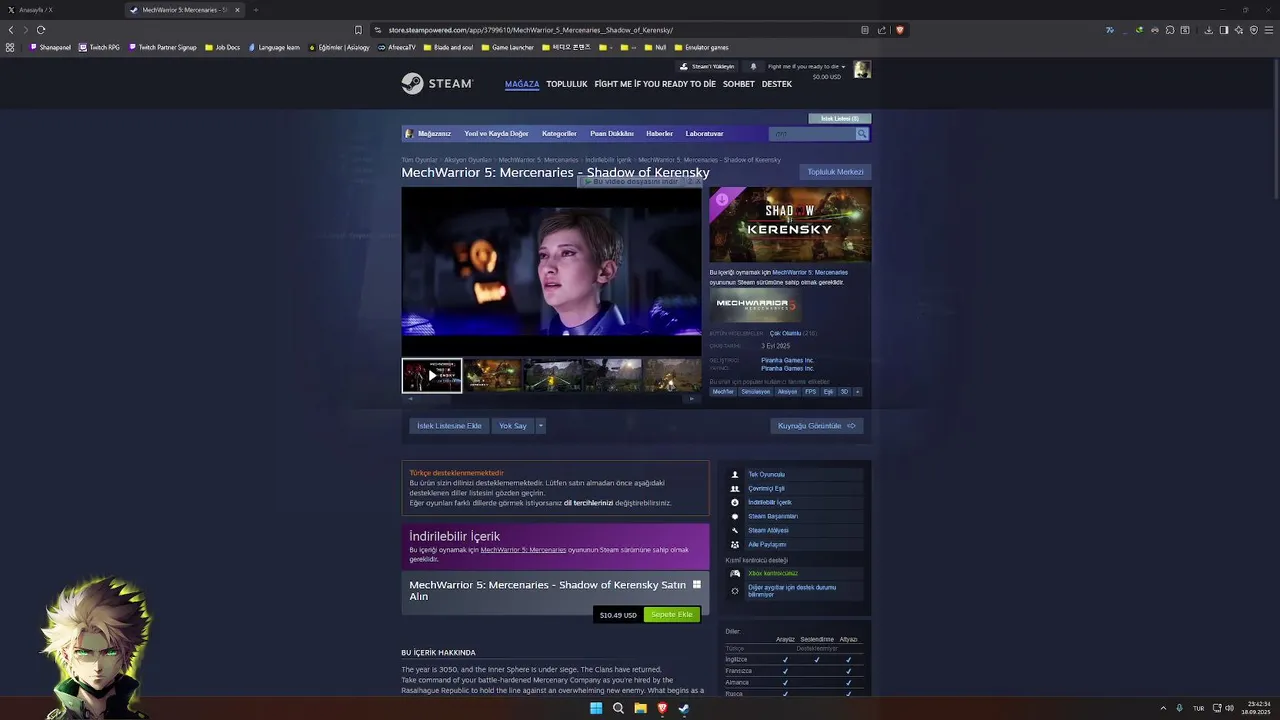Open the Haberler news tab

click(x=659, y=133)
